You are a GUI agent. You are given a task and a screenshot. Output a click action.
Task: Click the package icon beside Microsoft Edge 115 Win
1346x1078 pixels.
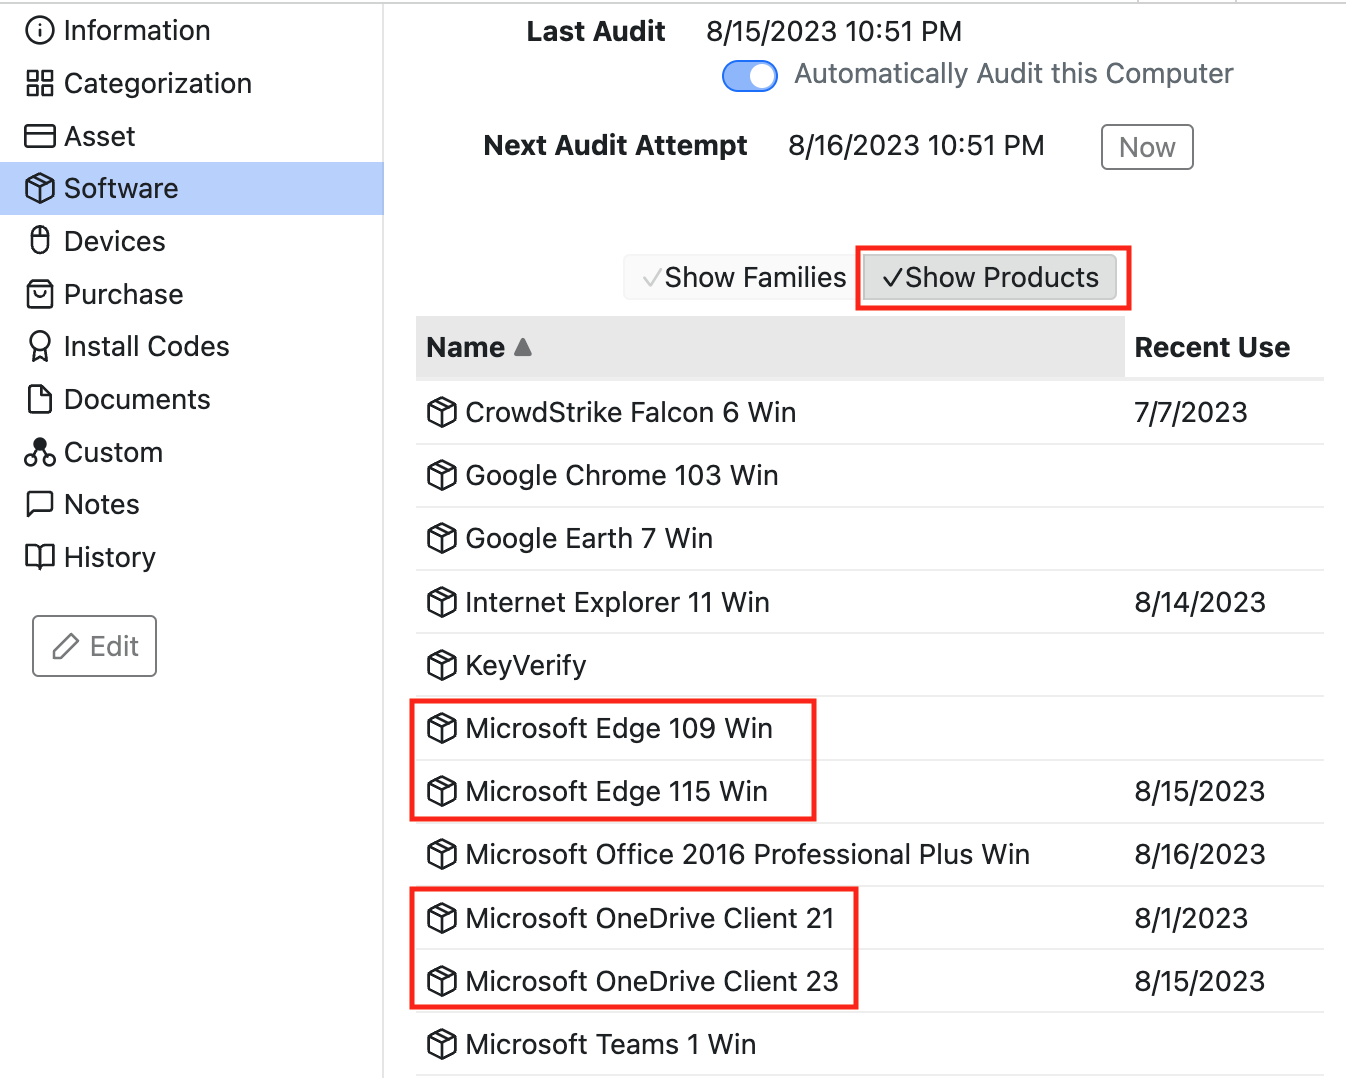(x=441, y=791)
